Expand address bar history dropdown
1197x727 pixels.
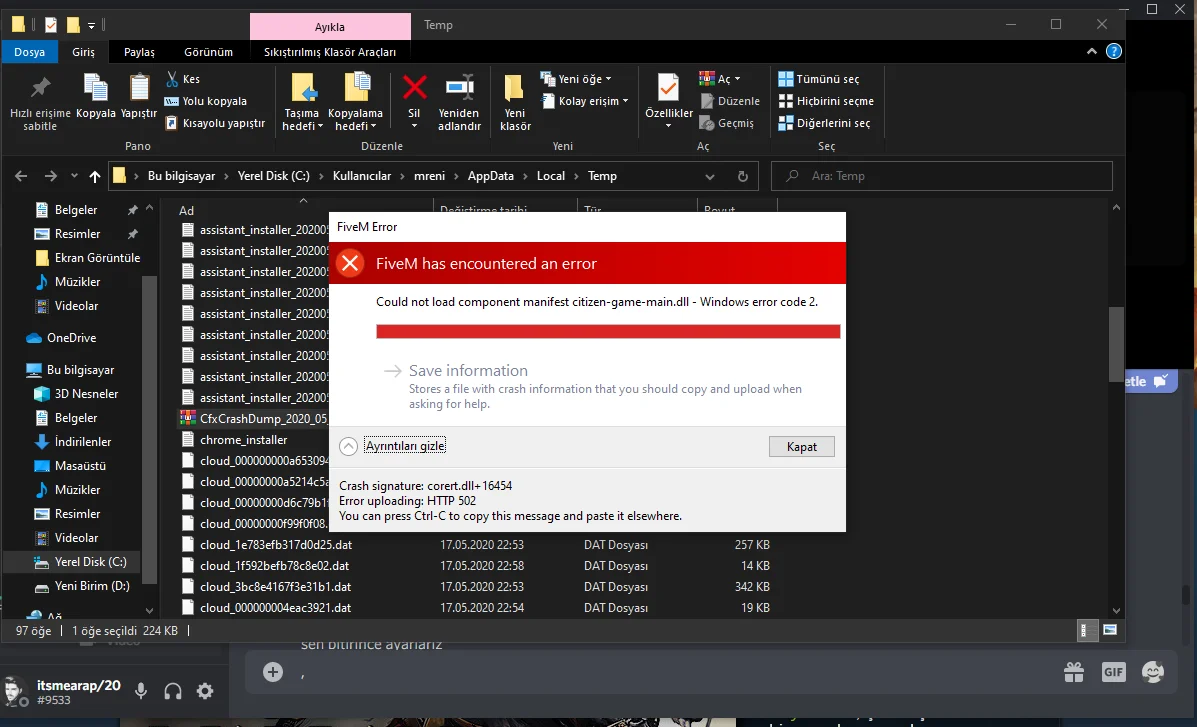pos(710,176)
